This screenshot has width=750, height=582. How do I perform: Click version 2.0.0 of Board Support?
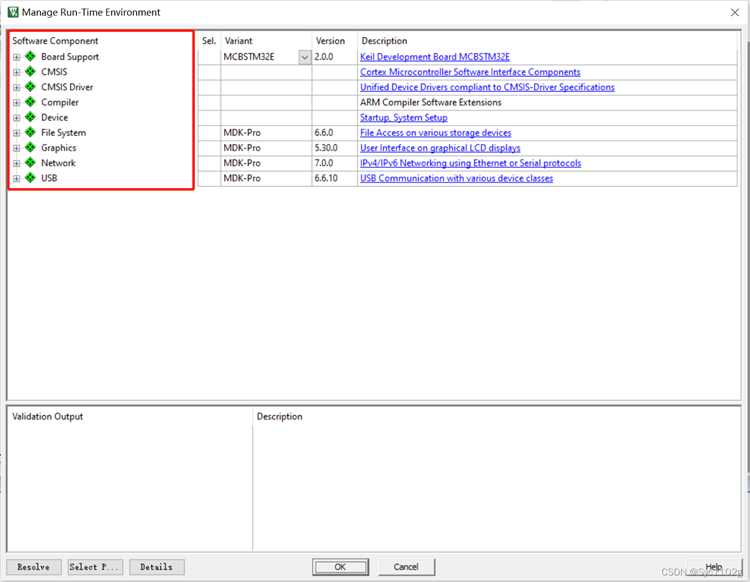click(x=324, y=57)
